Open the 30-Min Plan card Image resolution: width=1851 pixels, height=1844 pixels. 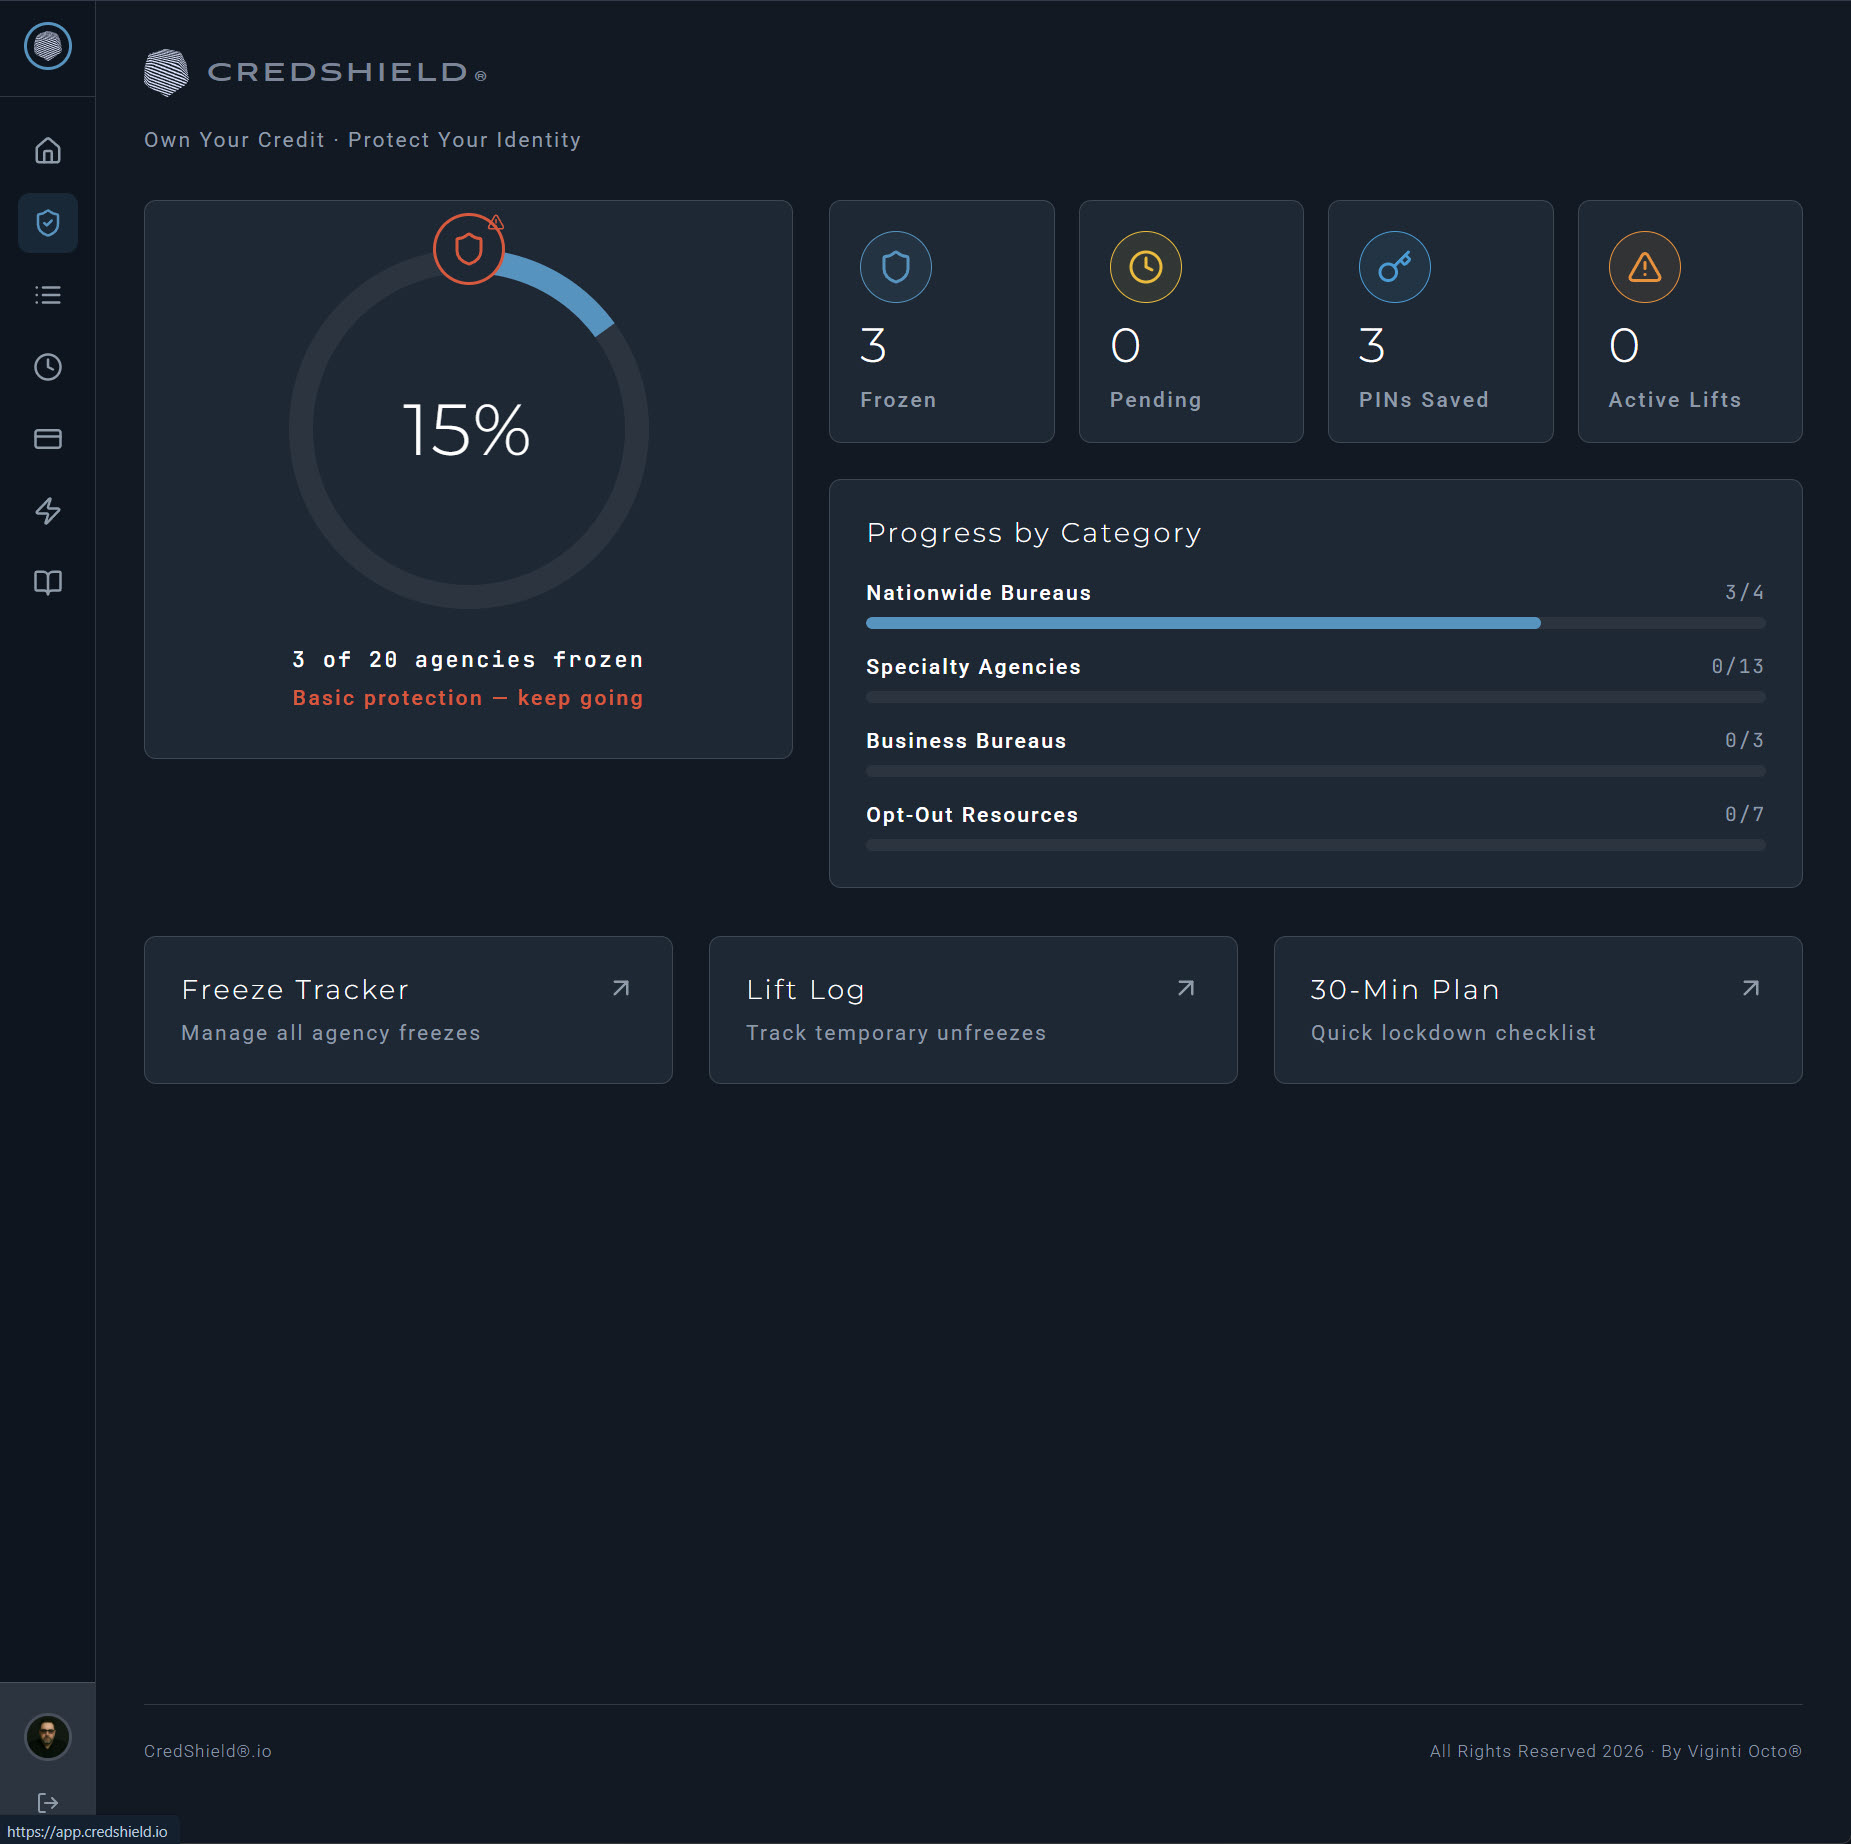click(x=1538, y=1010)
